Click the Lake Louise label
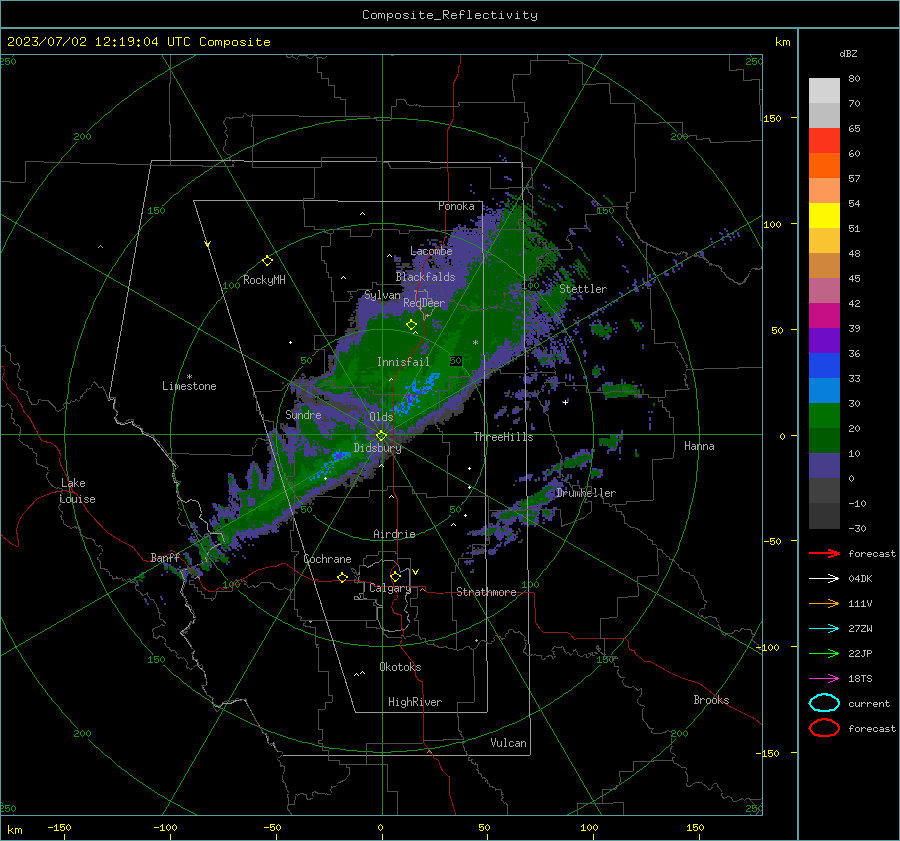The image size is (900, 841). (x=77, y=491)
